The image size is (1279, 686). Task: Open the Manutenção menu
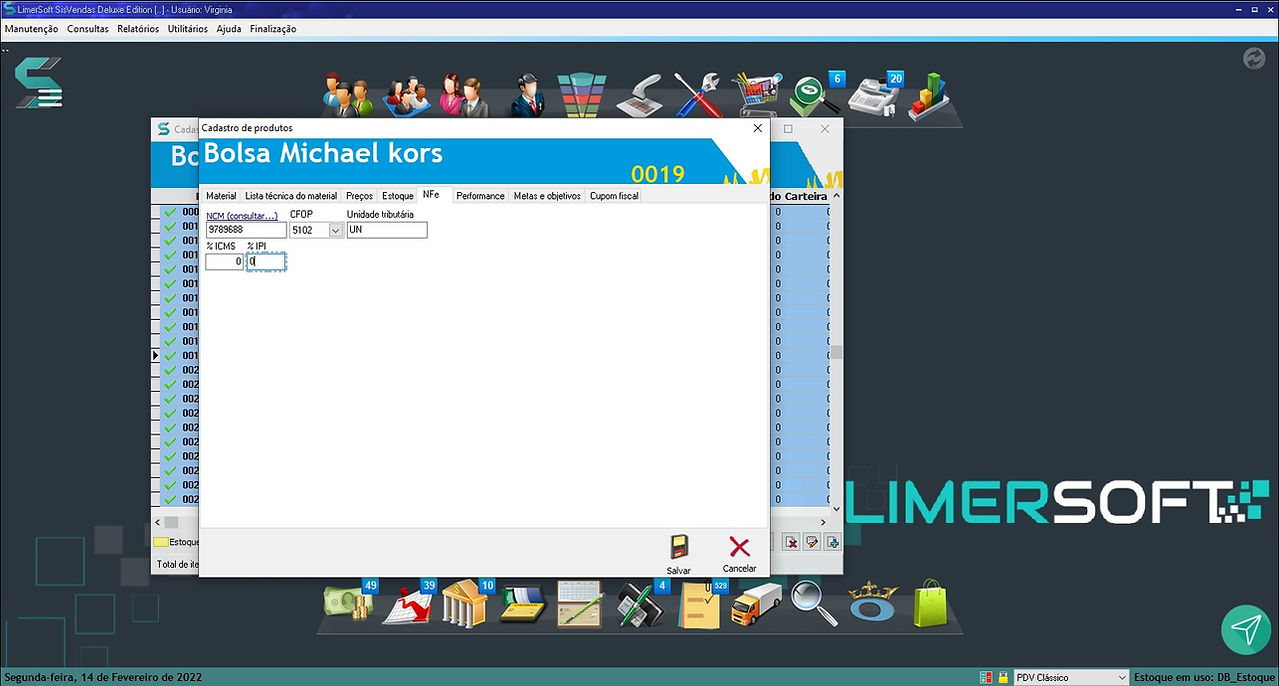[32, 29]
